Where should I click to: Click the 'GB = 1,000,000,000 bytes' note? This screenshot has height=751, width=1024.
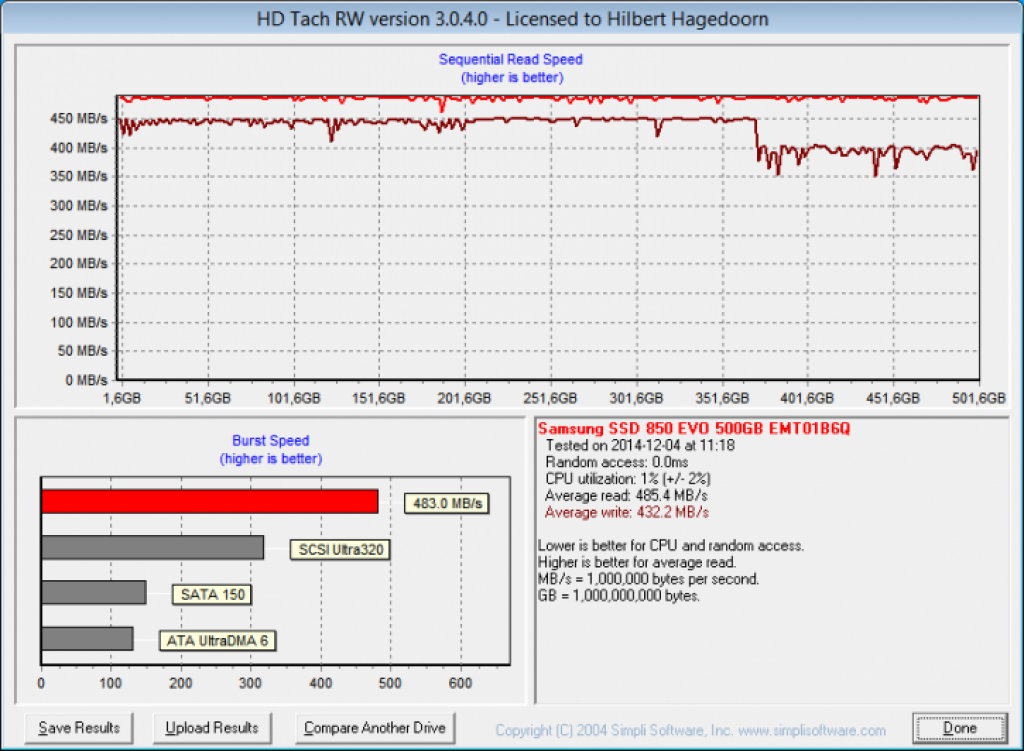coord(618,596)
